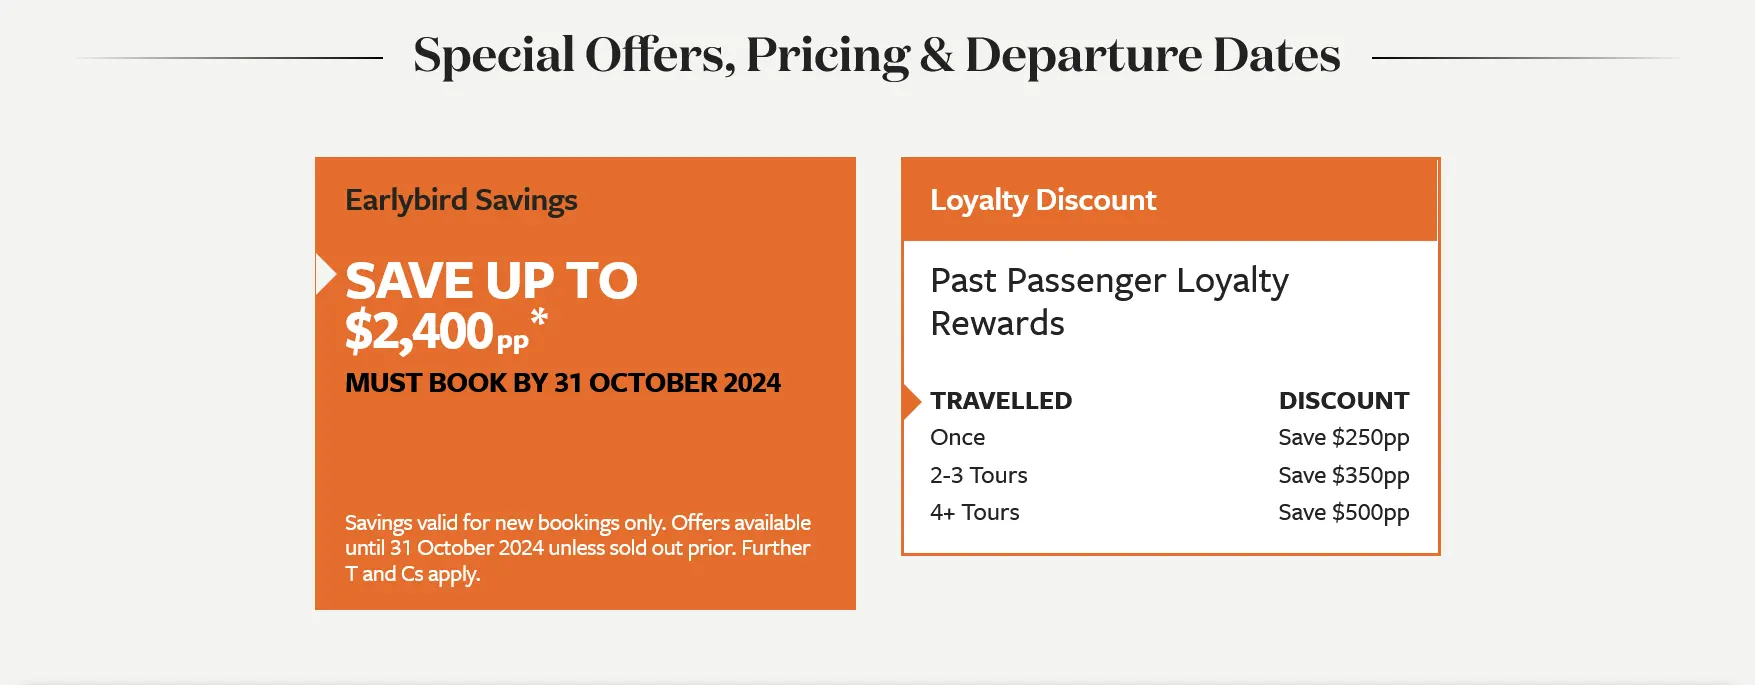1755x685 pixels.
Task: Click the DISCOUNT column header
Action: 1344,400
